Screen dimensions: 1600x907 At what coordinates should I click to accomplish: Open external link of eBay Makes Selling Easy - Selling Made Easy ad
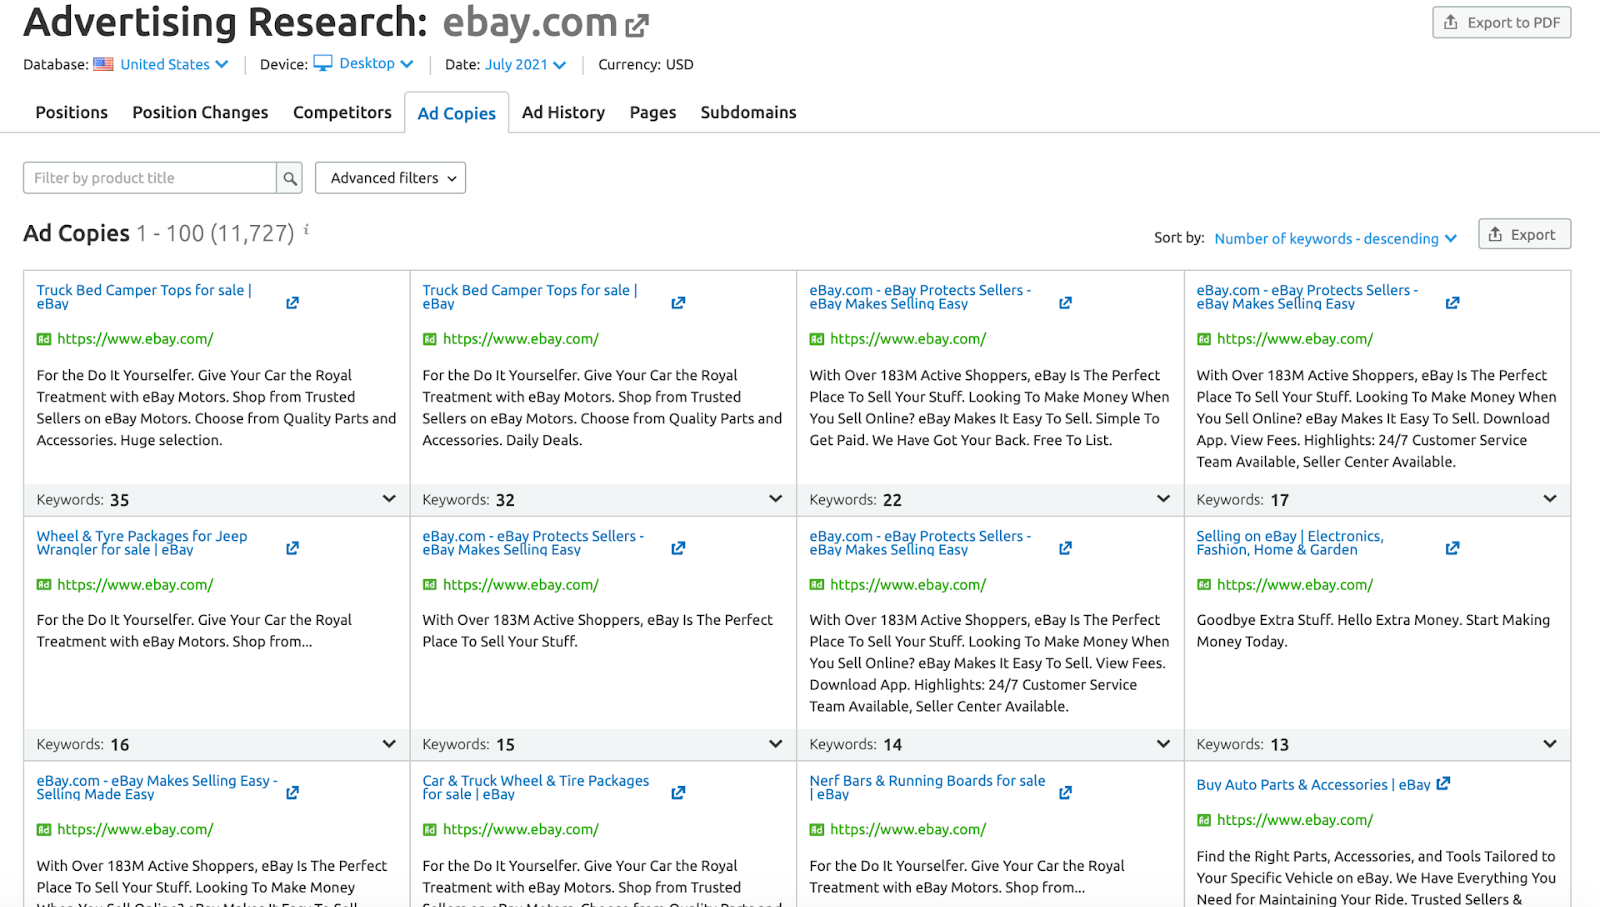pyautogui.click(x=292, y=793)
